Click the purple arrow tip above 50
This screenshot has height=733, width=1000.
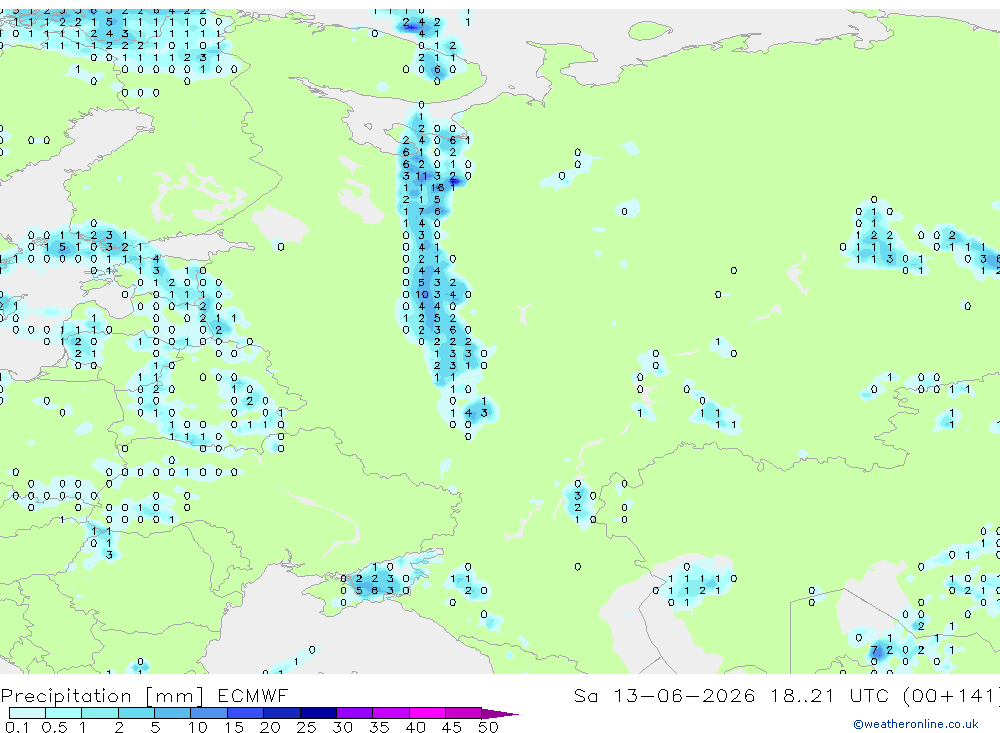(x=500, y=714)
